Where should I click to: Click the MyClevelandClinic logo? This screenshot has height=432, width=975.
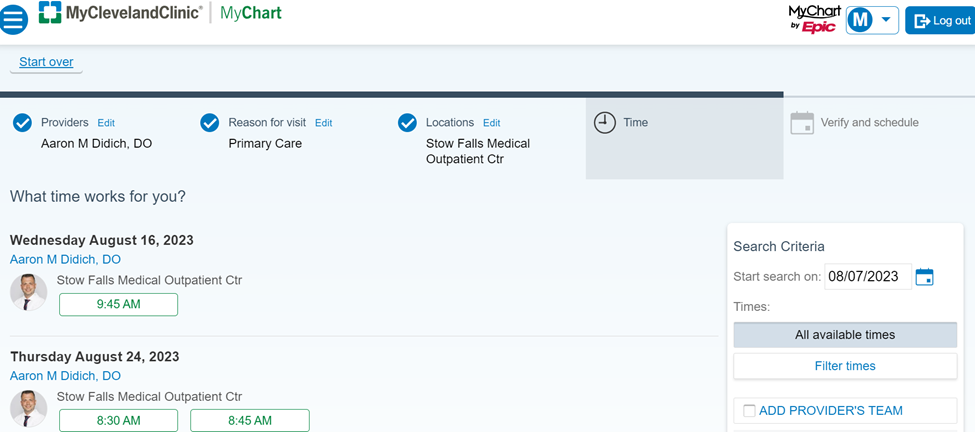121,12
